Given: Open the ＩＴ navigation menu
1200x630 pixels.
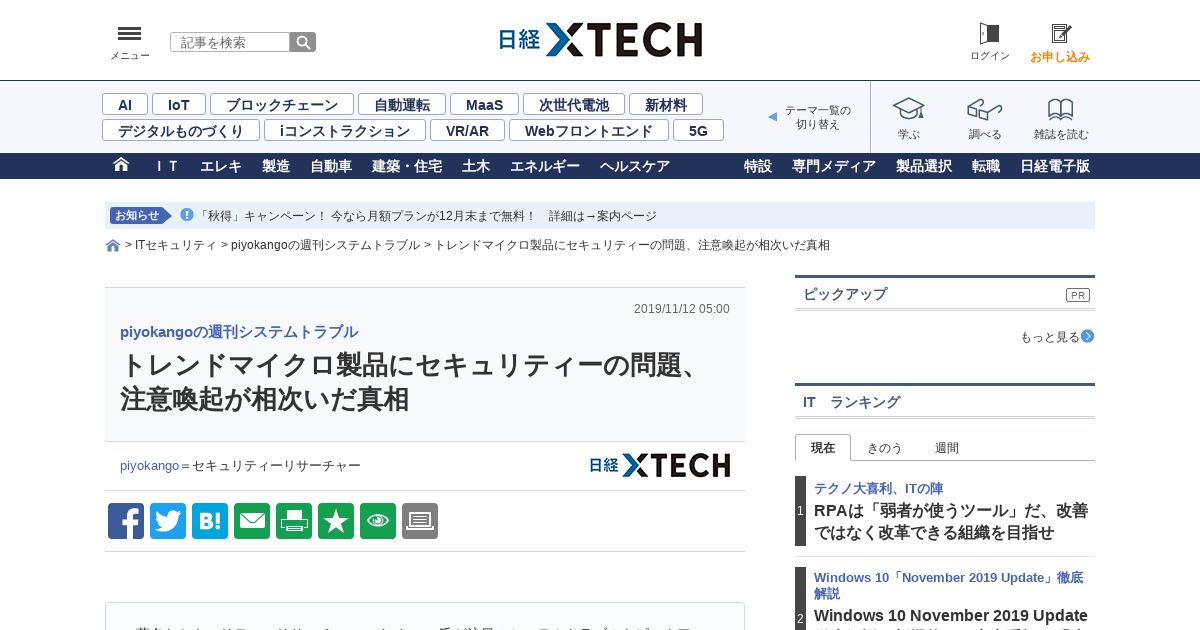Looking at the screenshot, I should click(167, 166).
